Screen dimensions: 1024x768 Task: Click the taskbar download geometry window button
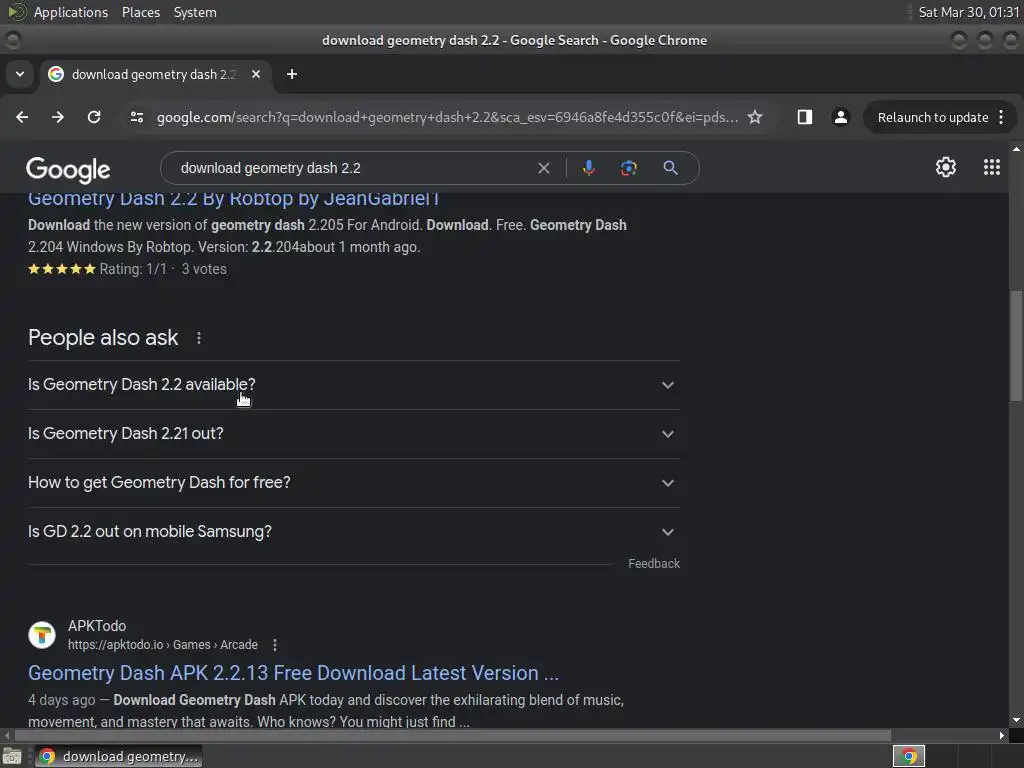118,756
